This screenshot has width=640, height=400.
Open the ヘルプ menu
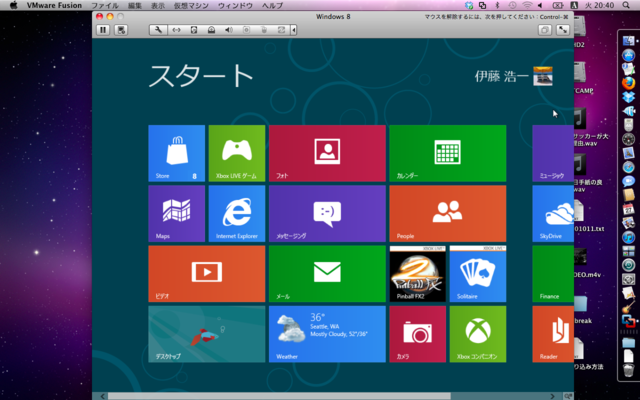pyautogui.click(x=272, y=5)
